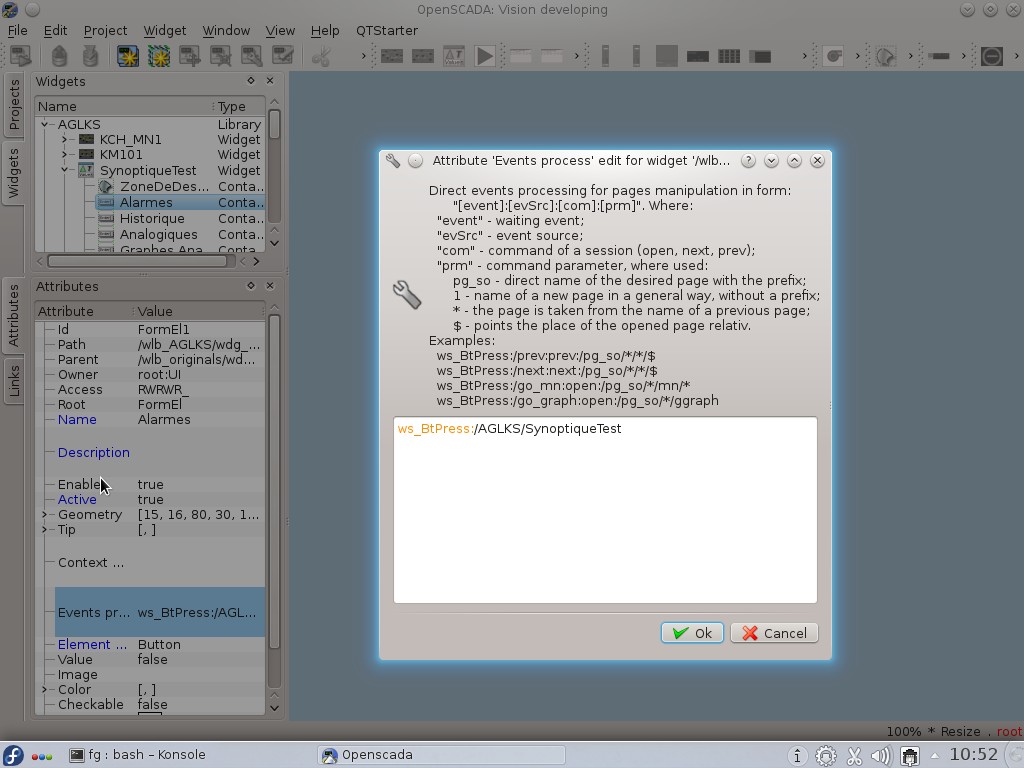Click the float button of Widgets panel

(x=251, y=81)
